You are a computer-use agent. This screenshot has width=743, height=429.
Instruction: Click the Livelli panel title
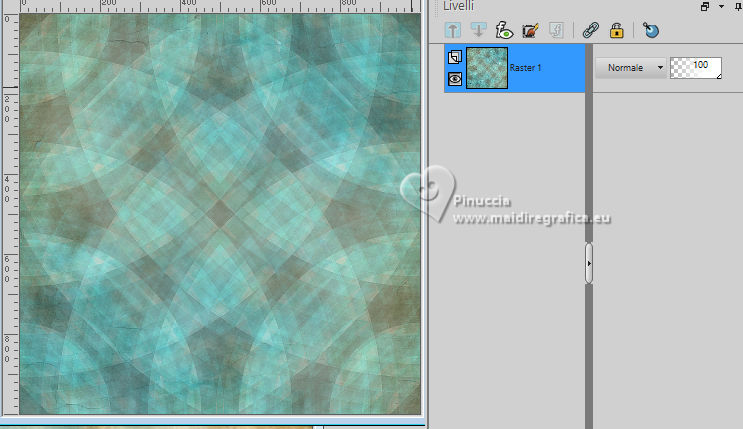[x=458, y=6]
